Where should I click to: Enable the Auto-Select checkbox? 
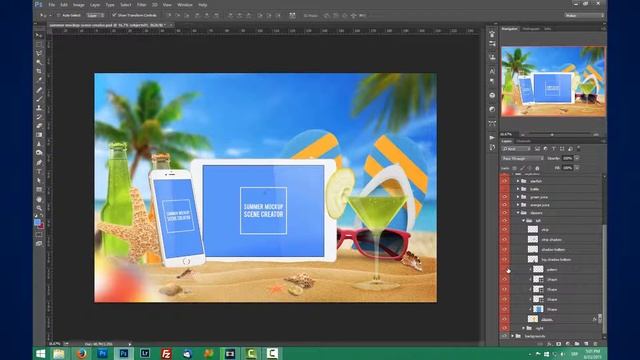tap(59, 15)
